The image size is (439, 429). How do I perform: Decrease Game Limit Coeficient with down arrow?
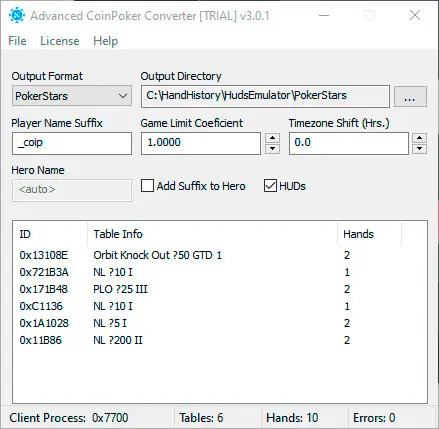272,149
